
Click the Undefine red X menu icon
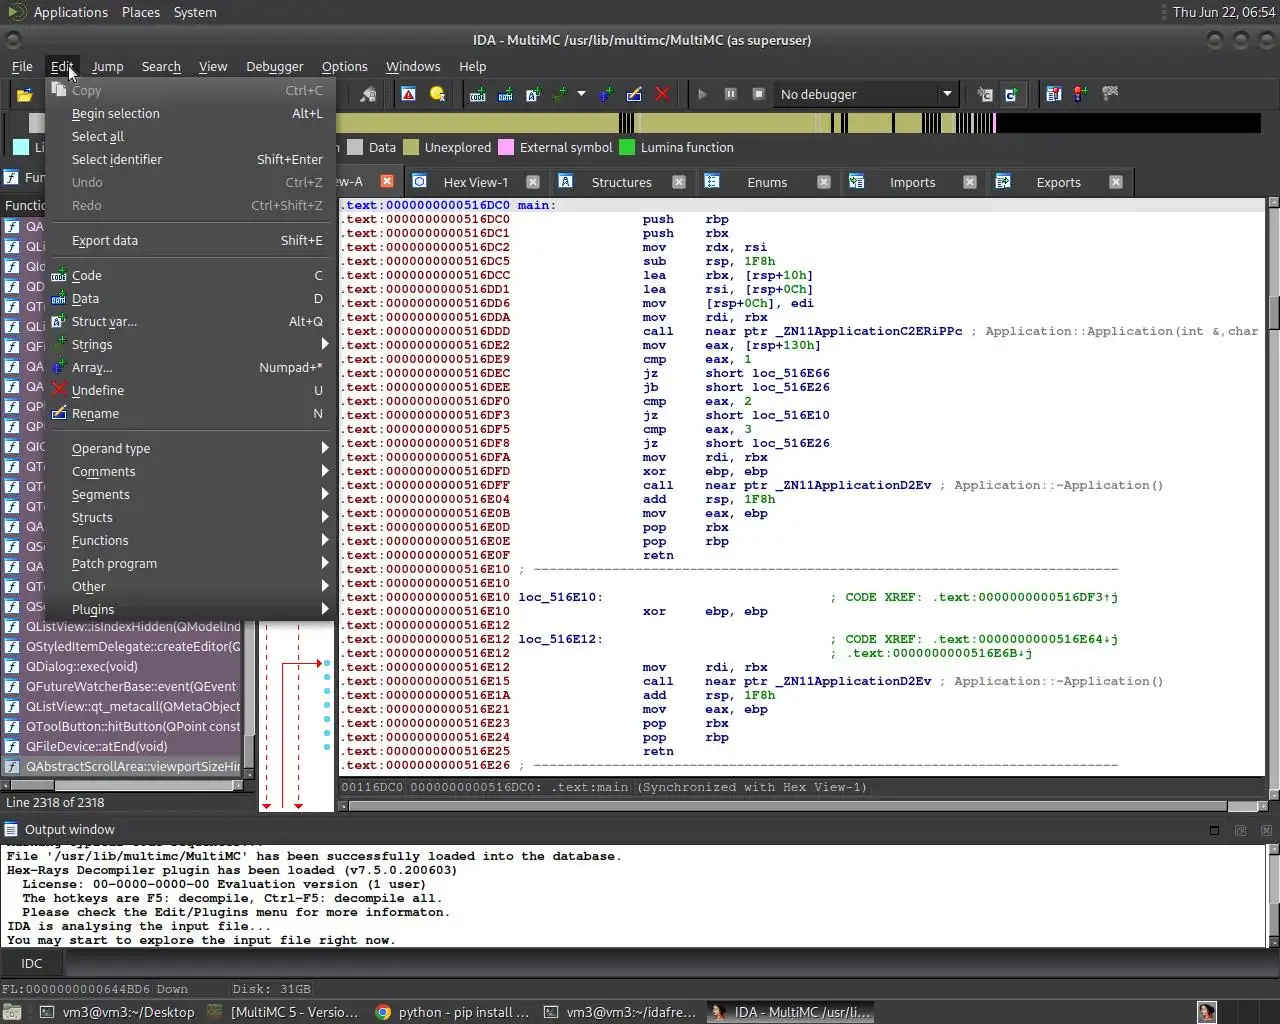[59, 390]
